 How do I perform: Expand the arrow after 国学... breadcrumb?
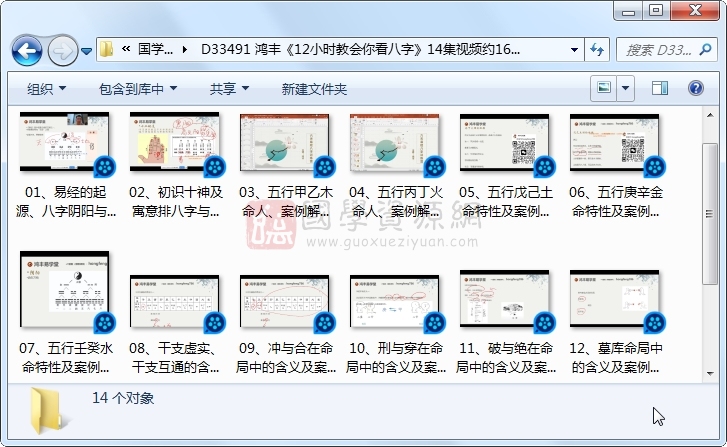tap(185, 49)
